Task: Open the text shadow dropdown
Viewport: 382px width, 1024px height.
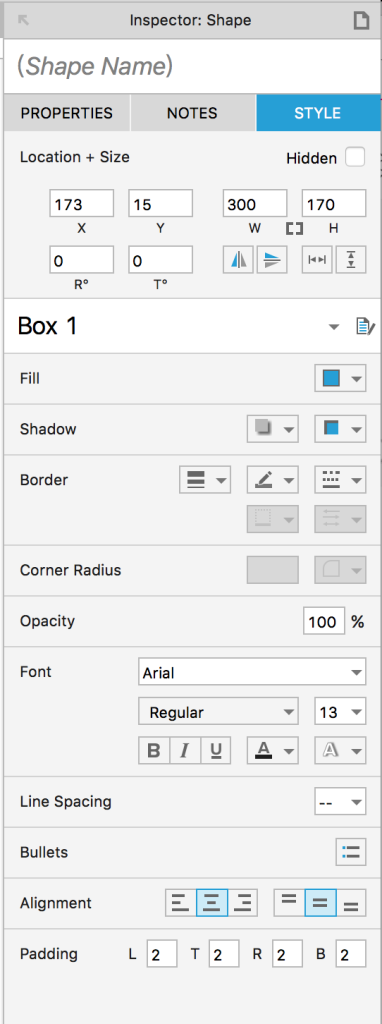Action: coord(340,750)
